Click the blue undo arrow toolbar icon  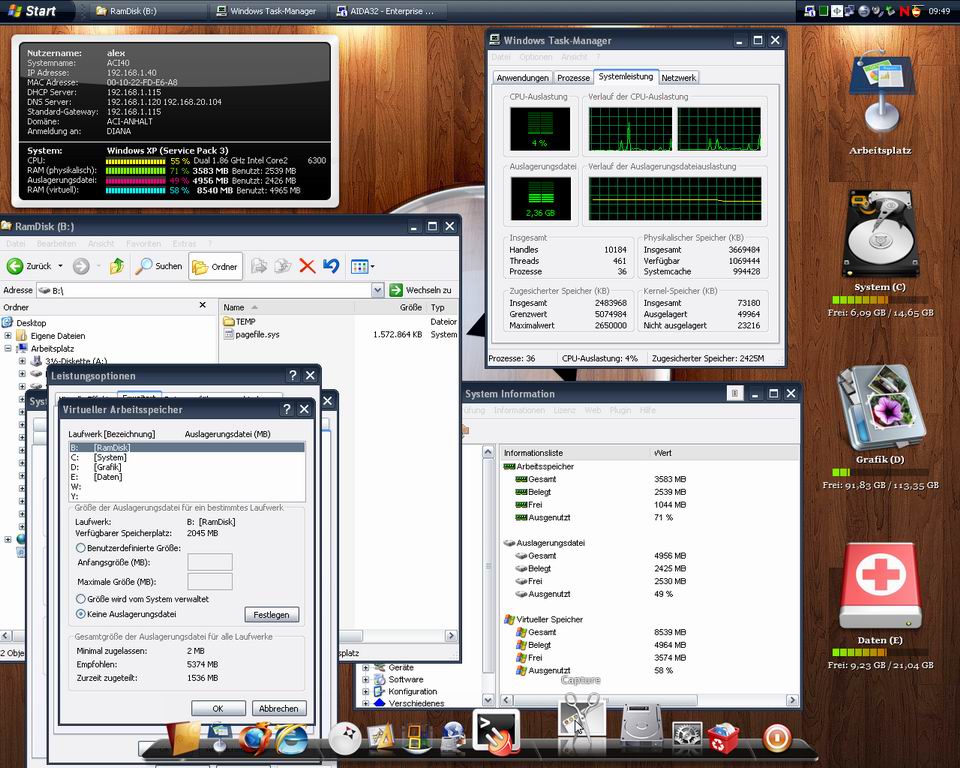(x=331, y=266)
